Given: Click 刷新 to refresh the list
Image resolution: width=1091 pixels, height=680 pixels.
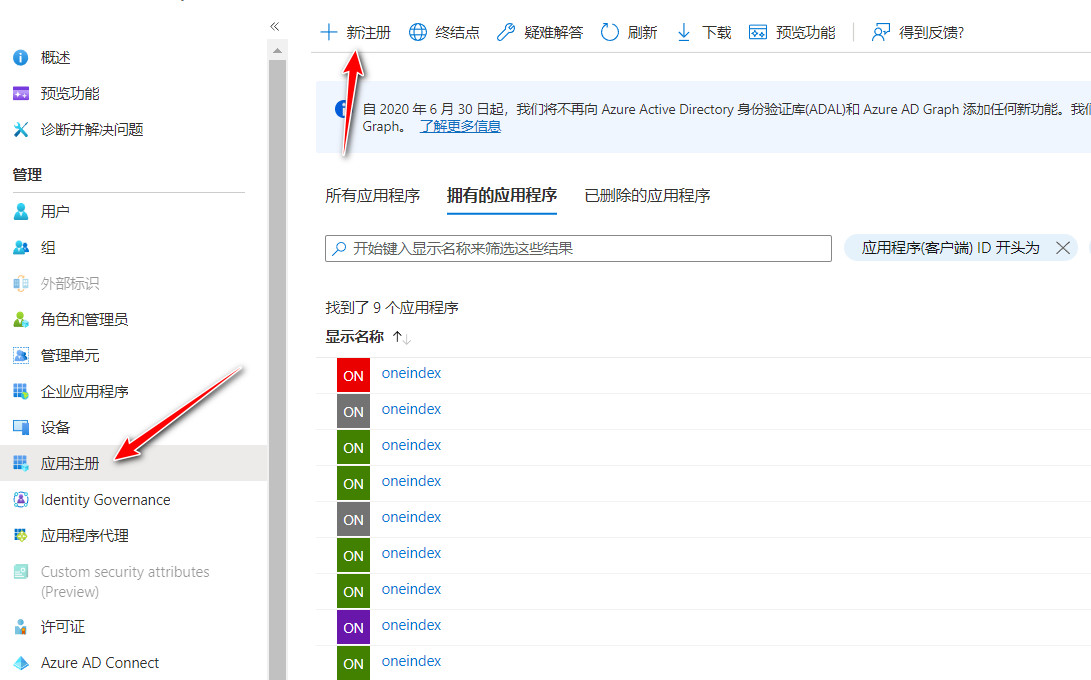Looking at the screenshot, I should tap(629, 33).
